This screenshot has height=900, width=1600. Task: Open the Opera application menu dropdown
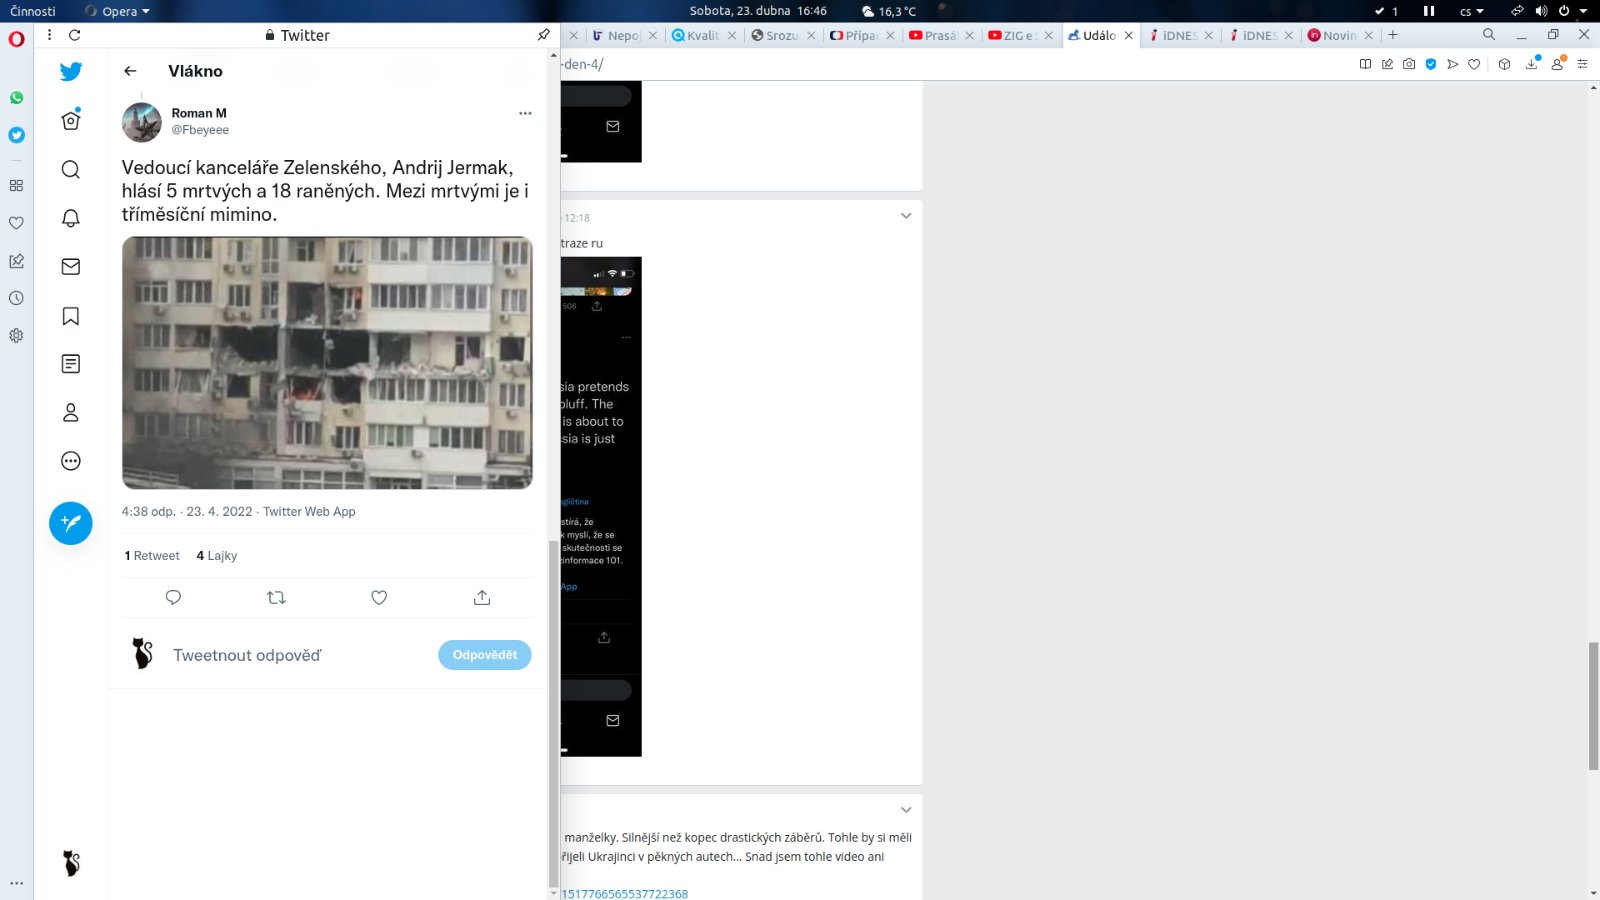(118, 11)
